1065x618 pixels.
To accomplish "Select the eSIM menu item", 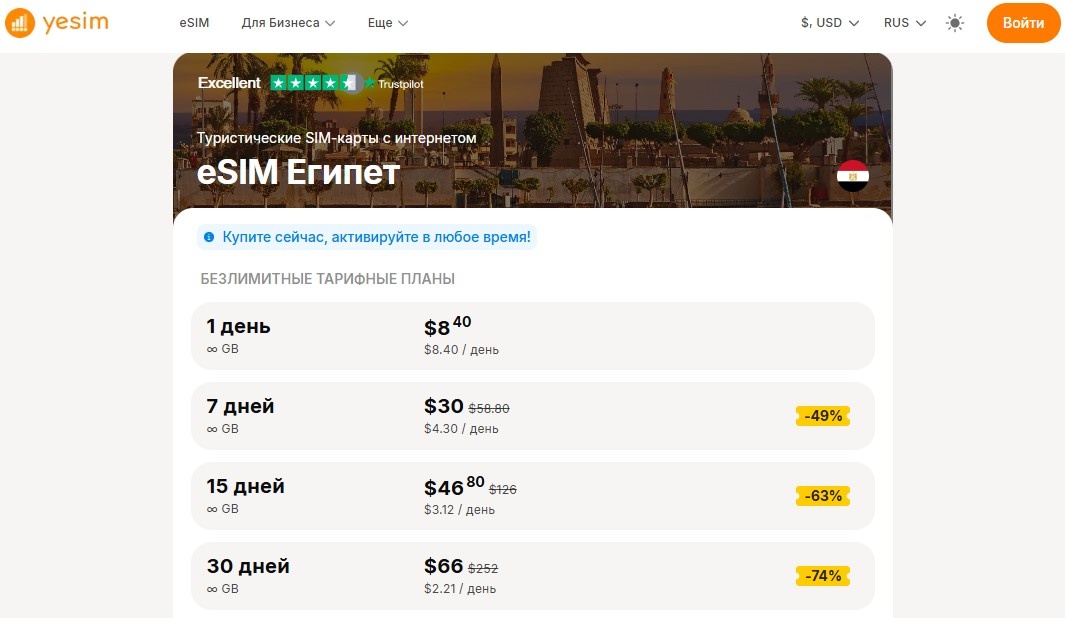I will 194,22.
